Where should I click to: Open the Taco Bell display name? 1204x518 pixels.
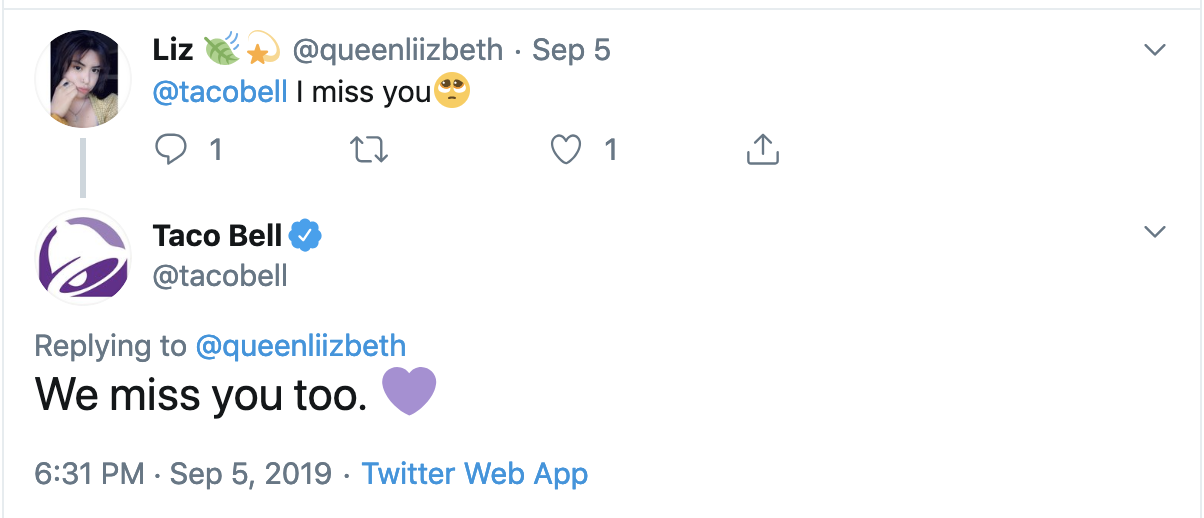[x=217, y=235]
